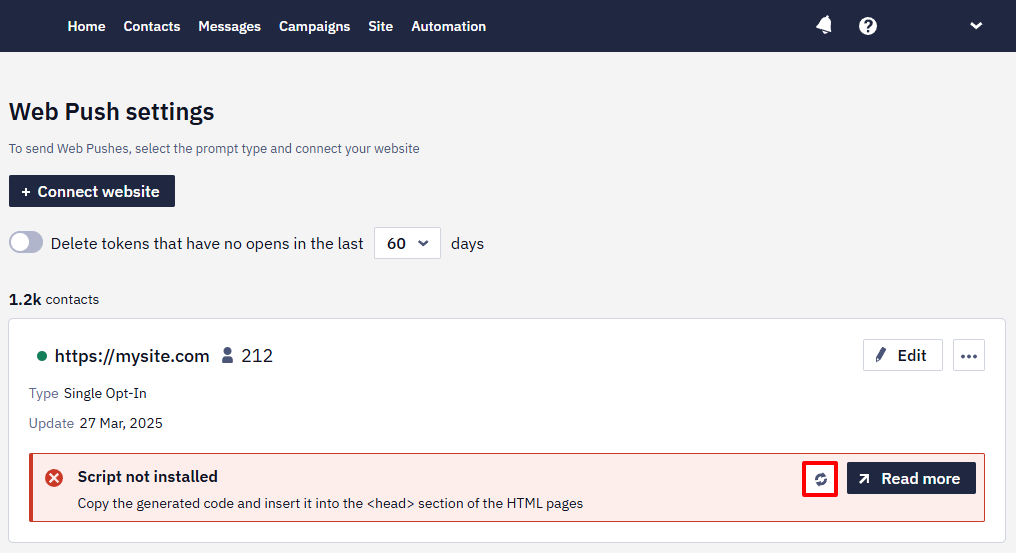
Task: Open the help question mark icon
Action: click(868, 26)
